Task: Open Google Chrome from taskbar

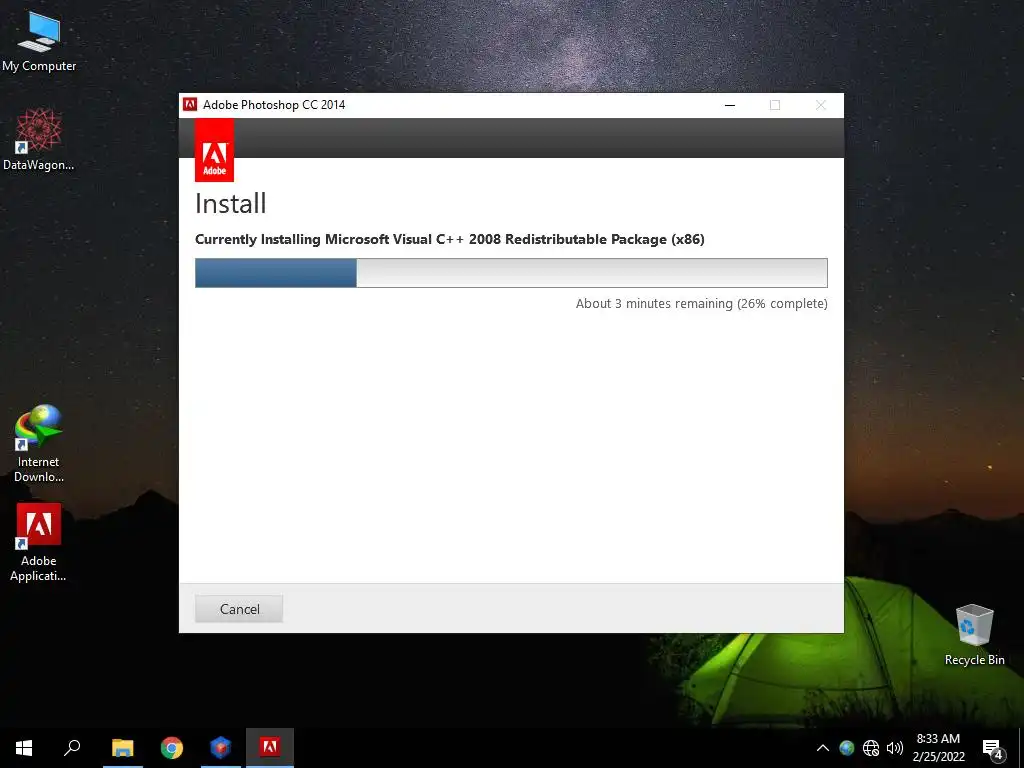Action: click(172, 748)
